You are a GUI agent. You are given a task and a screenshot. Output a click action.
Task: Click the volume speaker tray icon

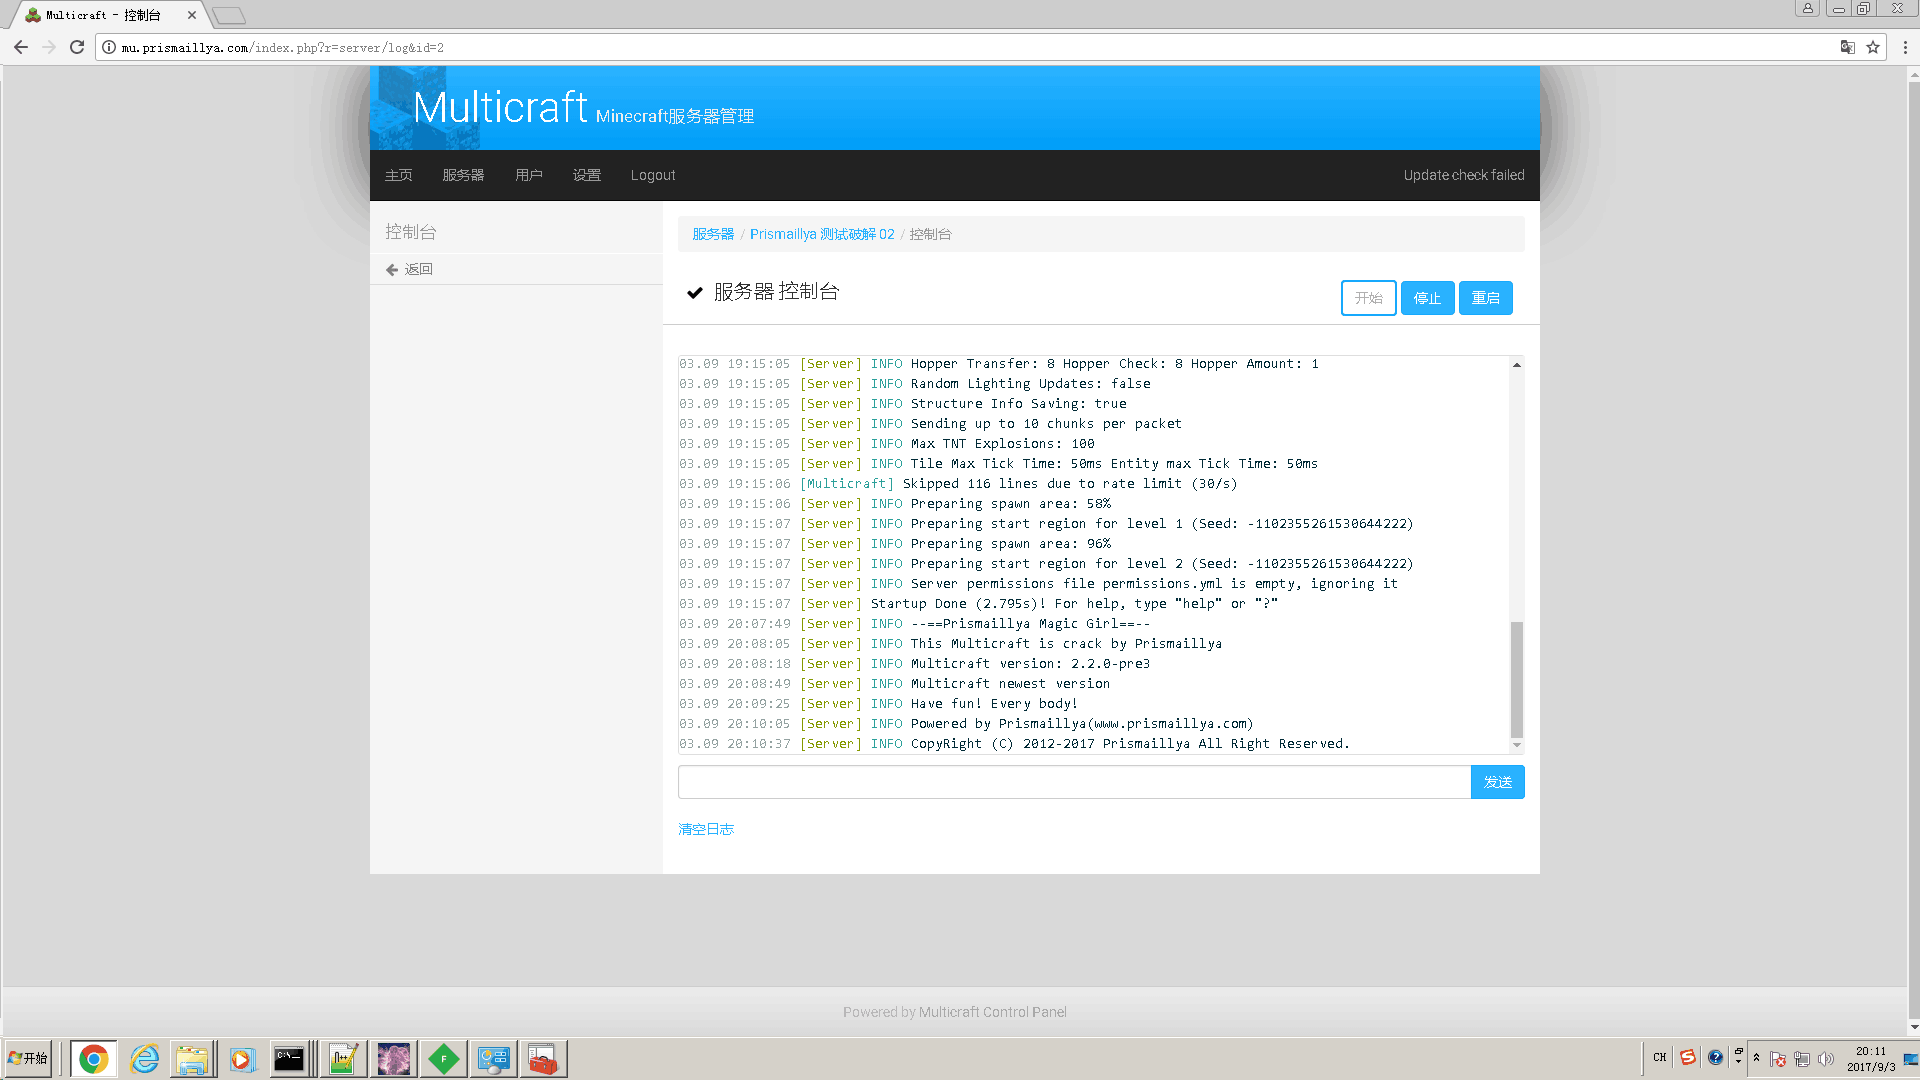point(1826,1059)
